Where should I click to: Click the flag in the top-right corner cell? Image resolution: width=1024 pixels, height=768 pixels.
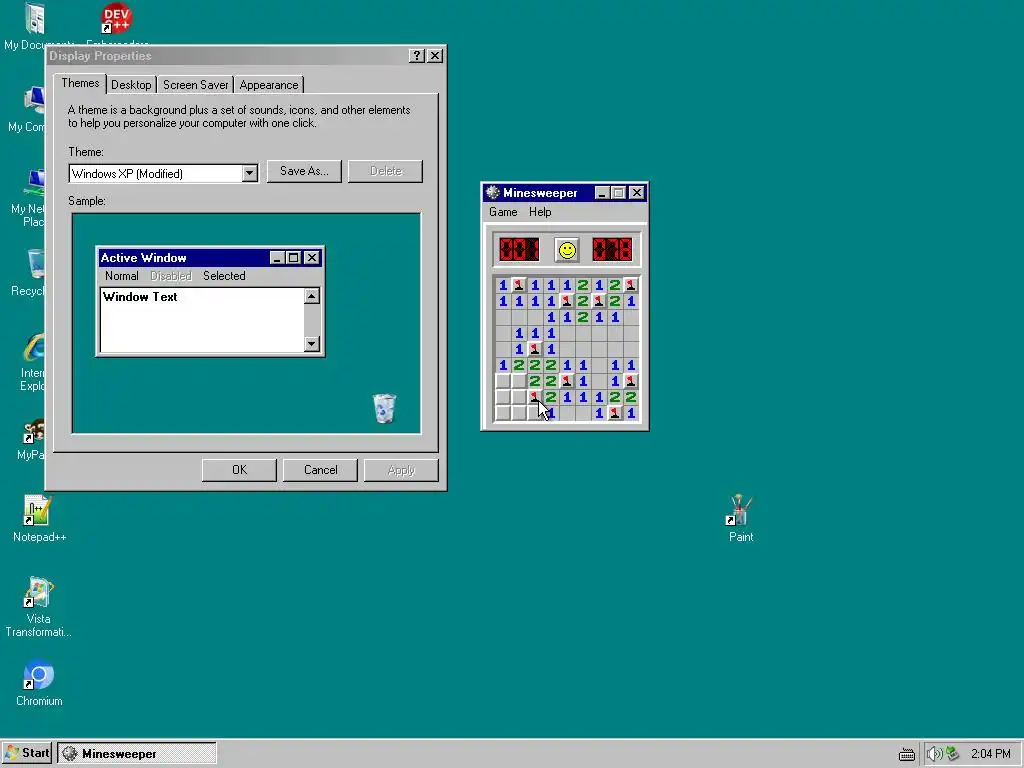(631, 285)
